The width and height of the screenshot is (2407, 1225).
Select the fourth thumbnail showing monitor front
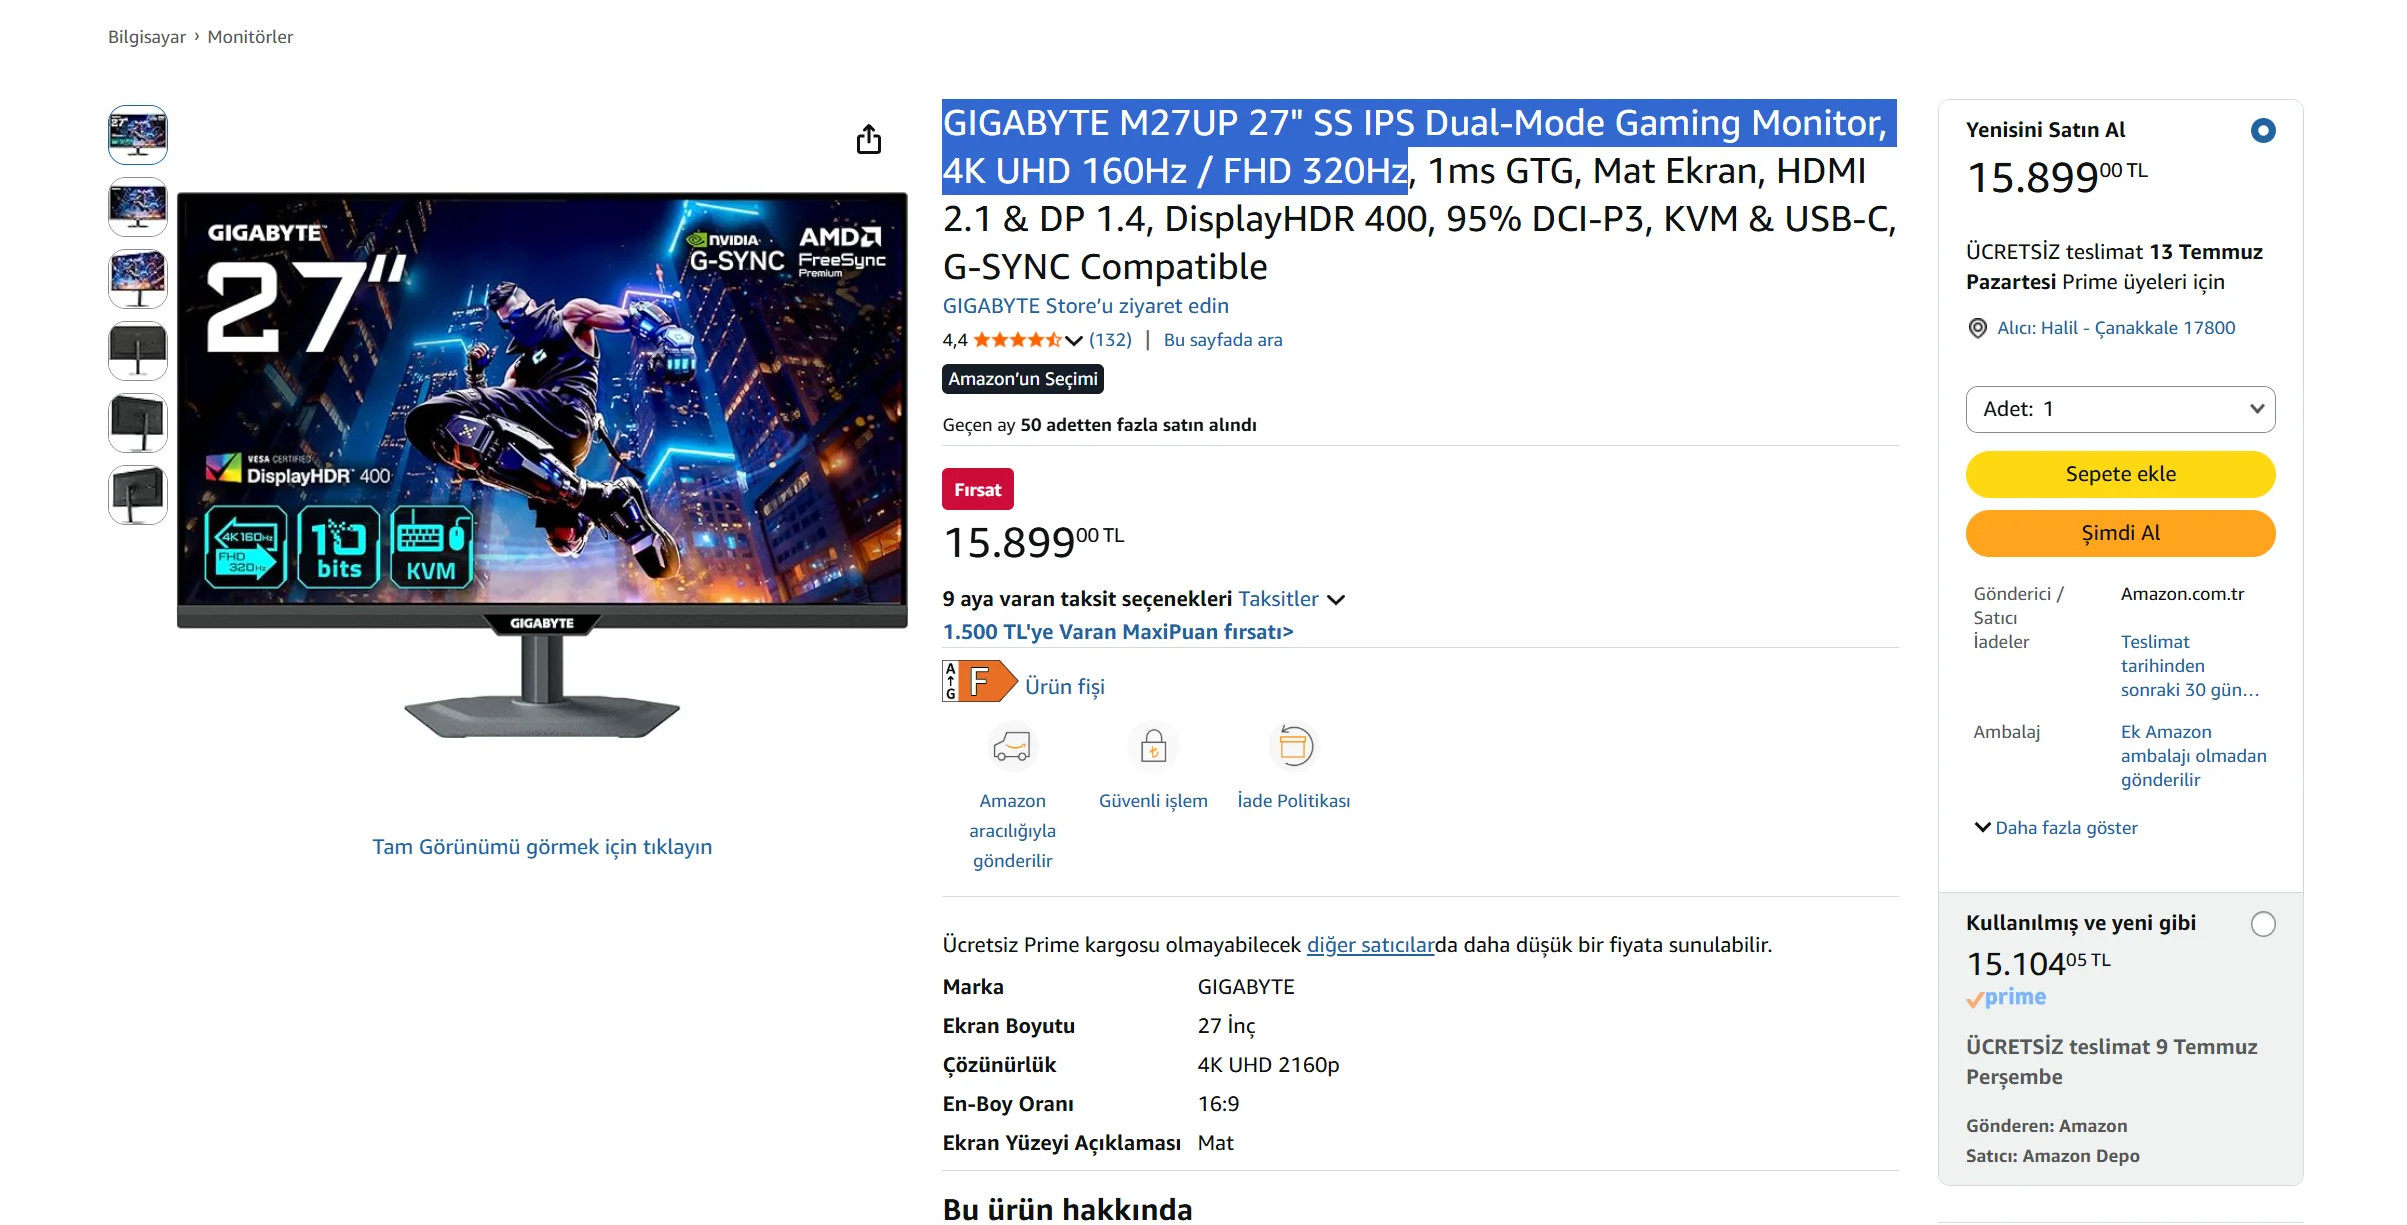[138, 351]
